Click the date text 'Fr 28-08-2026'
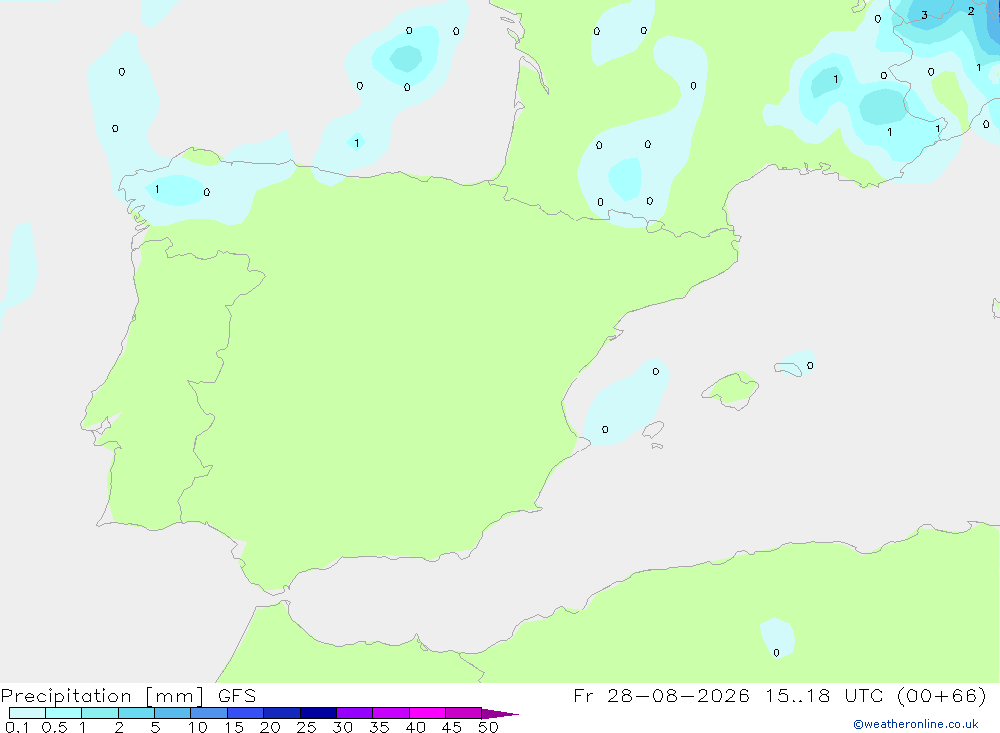Image resolution: width=1000 pixels, height=733 pixels. tap(661, 695)
